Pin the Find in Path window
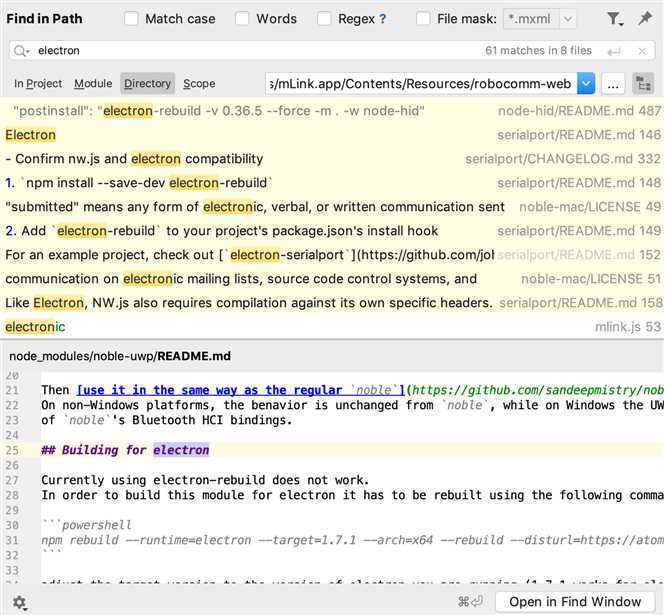Viewport: 664px width, 615px height. [x=645, y=18]
